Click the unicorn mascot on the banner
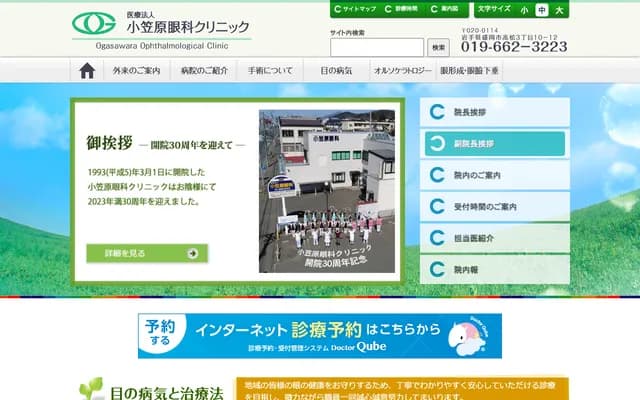The height and width of the screenshot is (400, 640). coord(469,336)
